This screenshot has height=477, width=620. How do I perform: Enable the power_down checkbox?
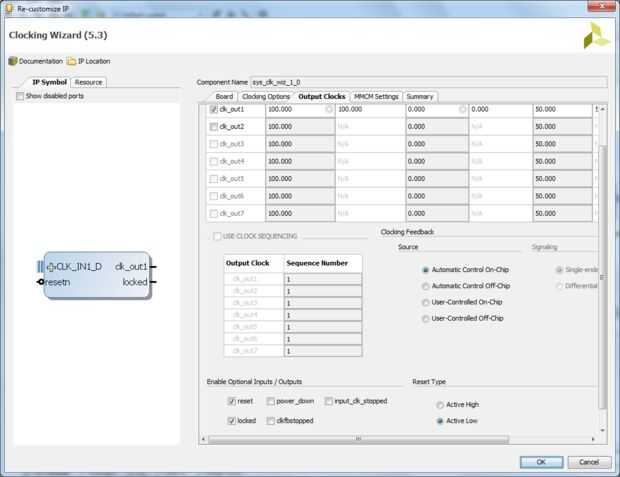pyautogui.click(x=270, y=401)
